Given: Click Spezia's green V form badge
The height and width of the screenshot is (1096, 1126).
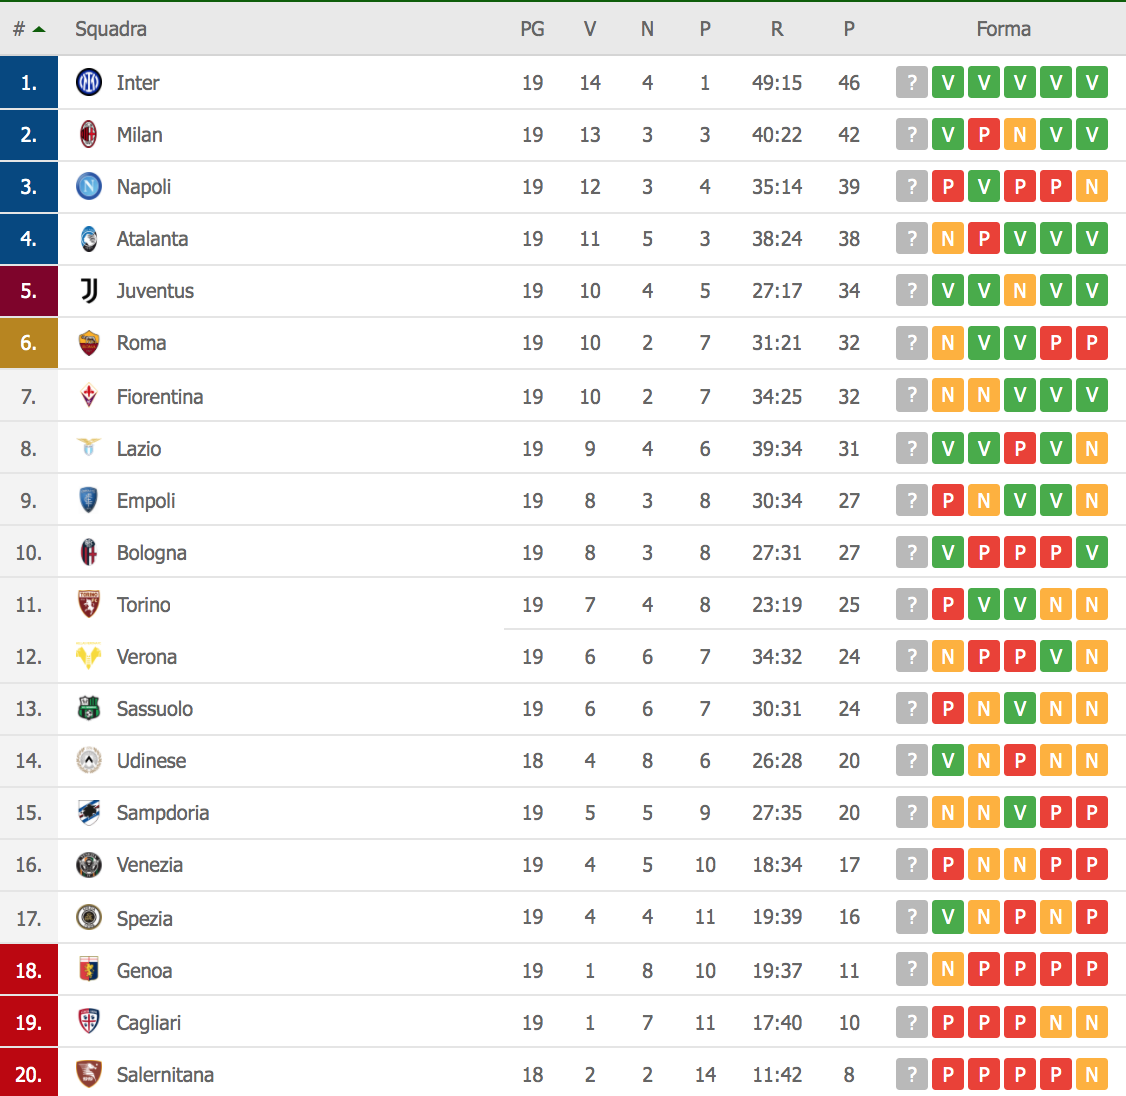Looking at the screenshot, I should (x=948, y=917).
